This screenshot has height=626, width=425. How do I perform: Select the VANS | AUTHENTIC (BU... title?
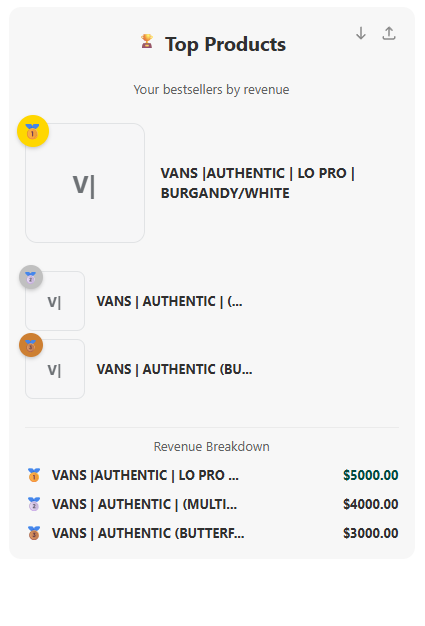[x=174, y=369]
